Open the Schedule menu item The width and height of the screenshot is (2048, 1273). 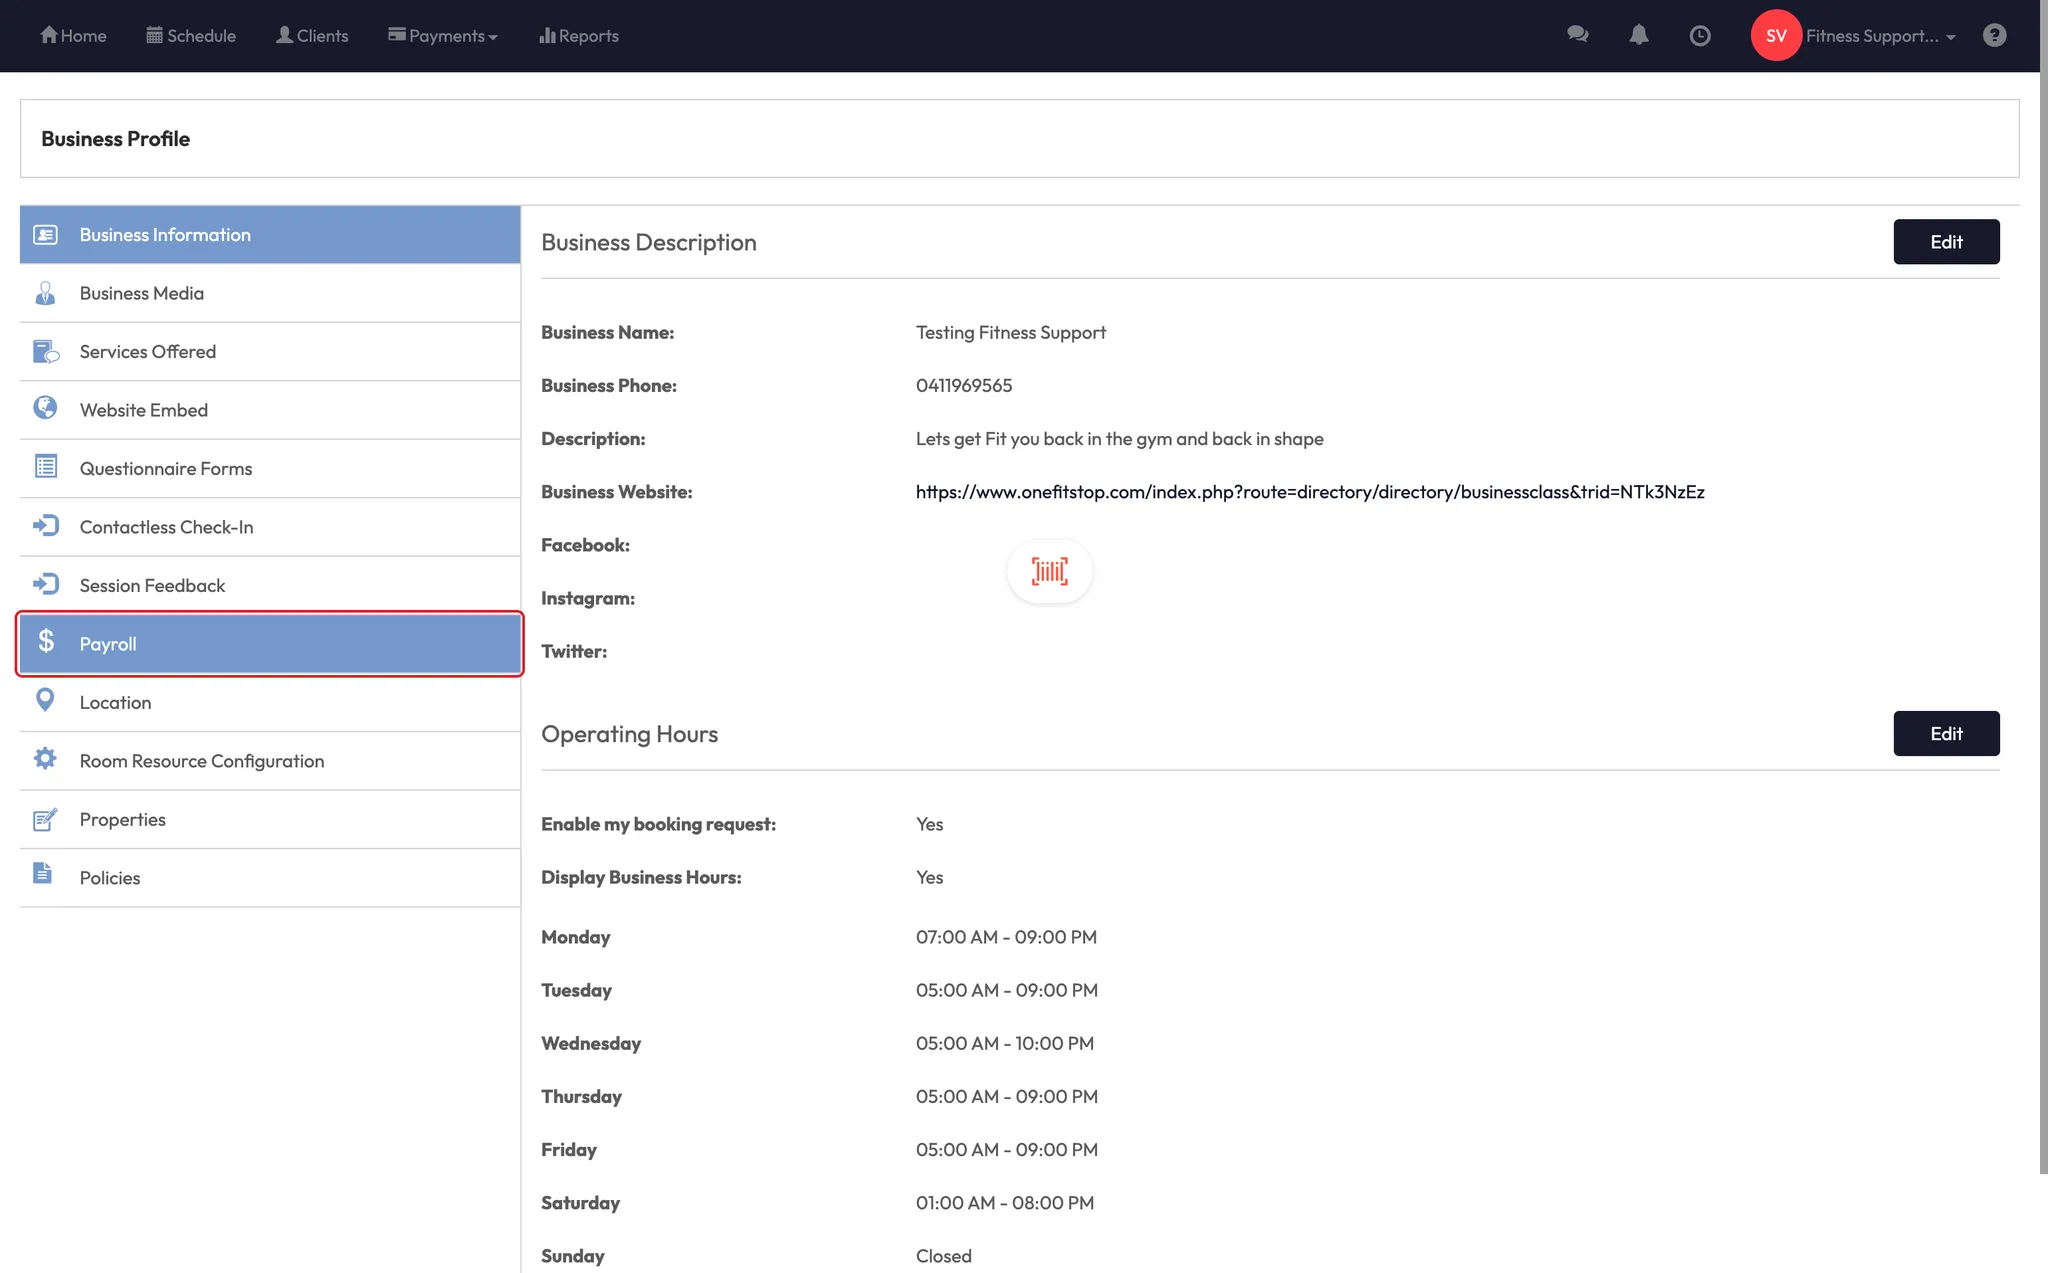191,36
